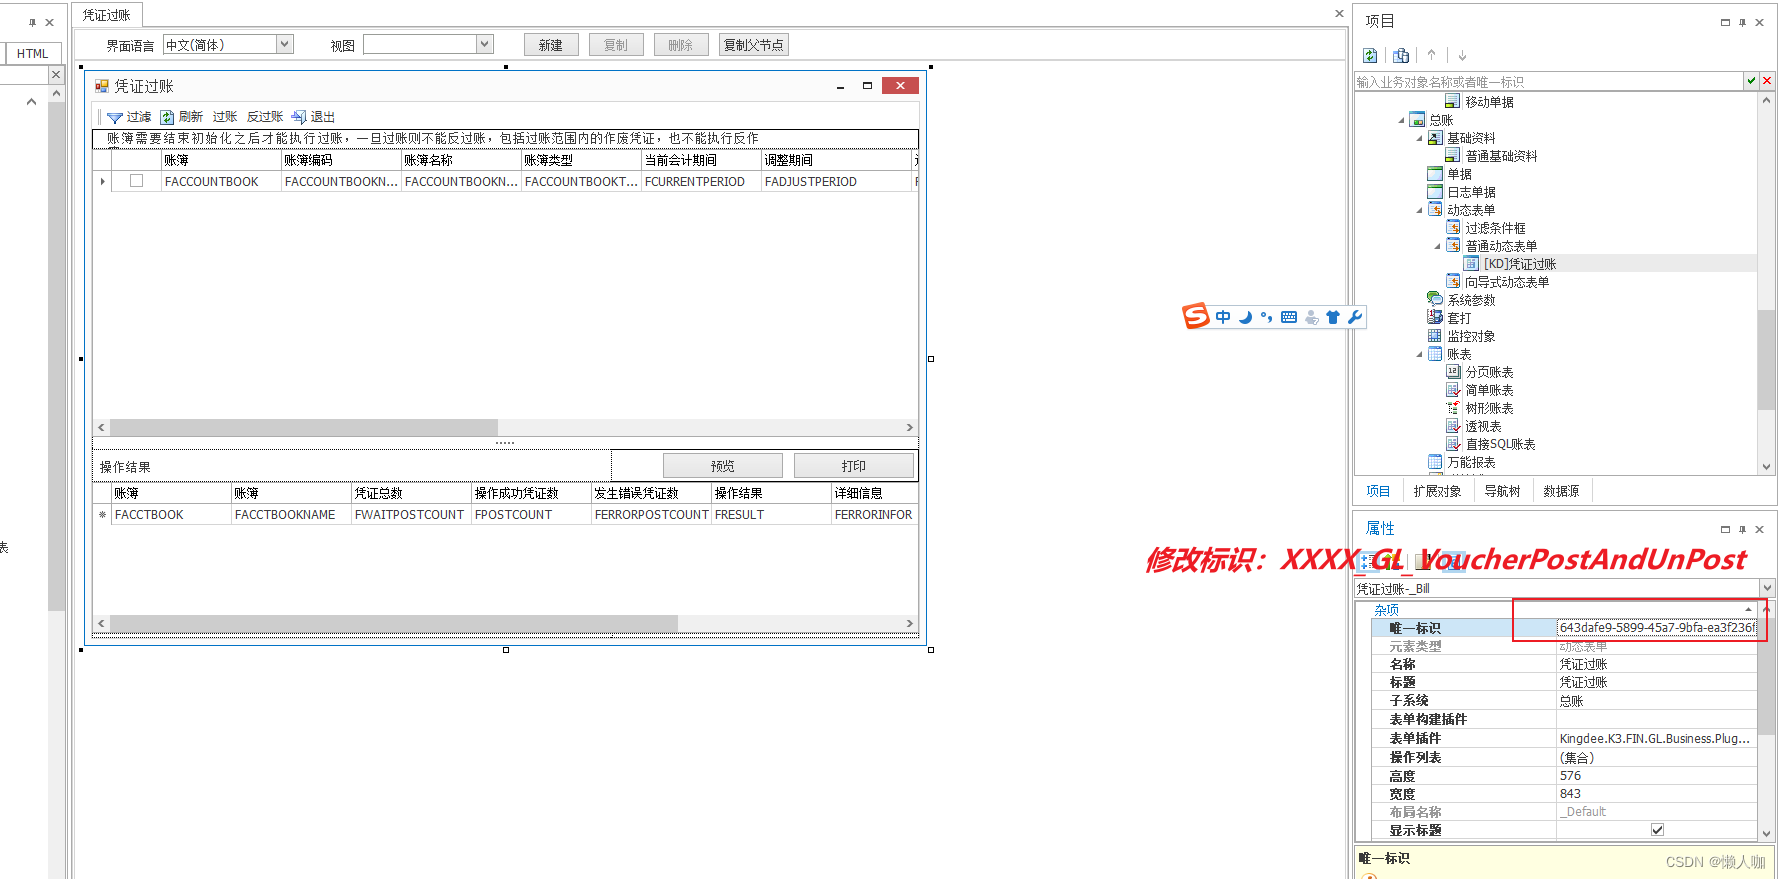This screenshot has height=879, width=1780.
Task: Open the 凭证过账-_Bill object dropdown
Action: [x=1766, y=588]
